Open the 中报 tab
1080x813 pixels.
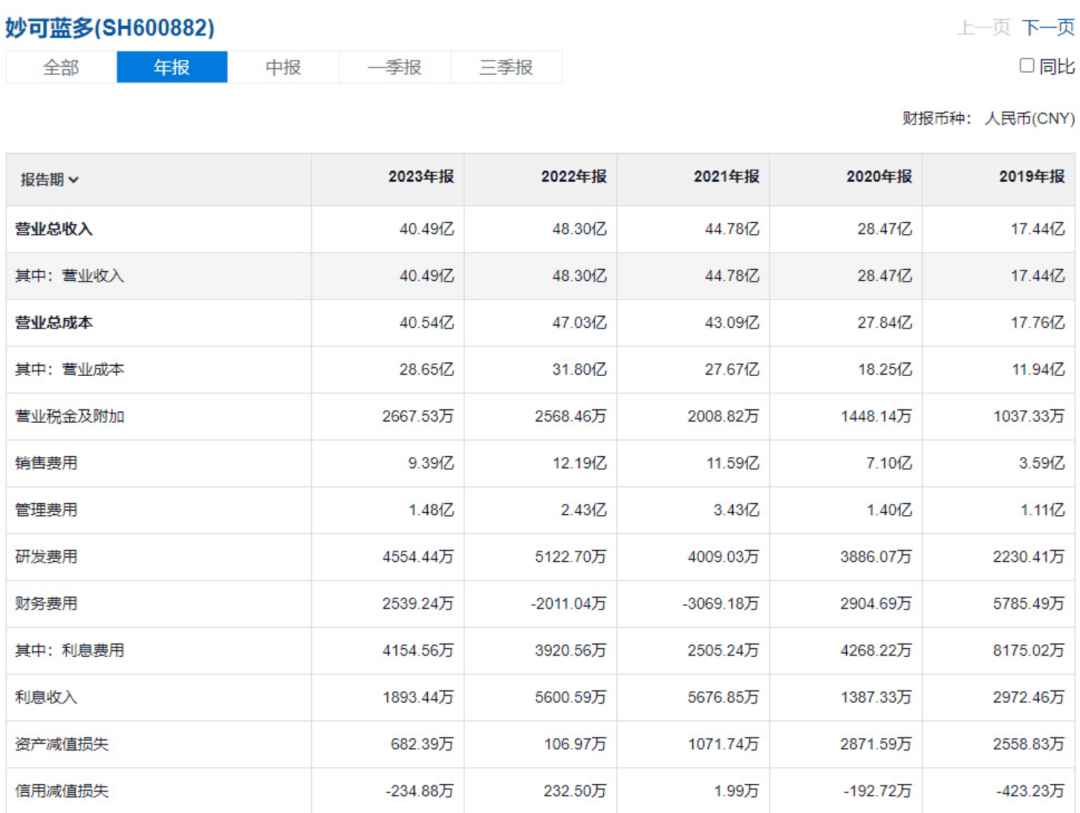point(283,67)
